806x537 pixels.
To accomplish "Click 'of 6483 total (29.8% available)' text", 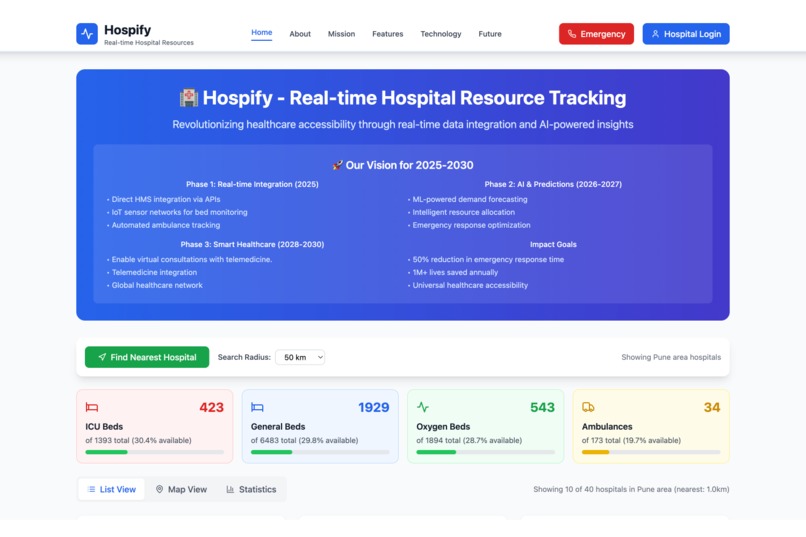I will 304,440.
